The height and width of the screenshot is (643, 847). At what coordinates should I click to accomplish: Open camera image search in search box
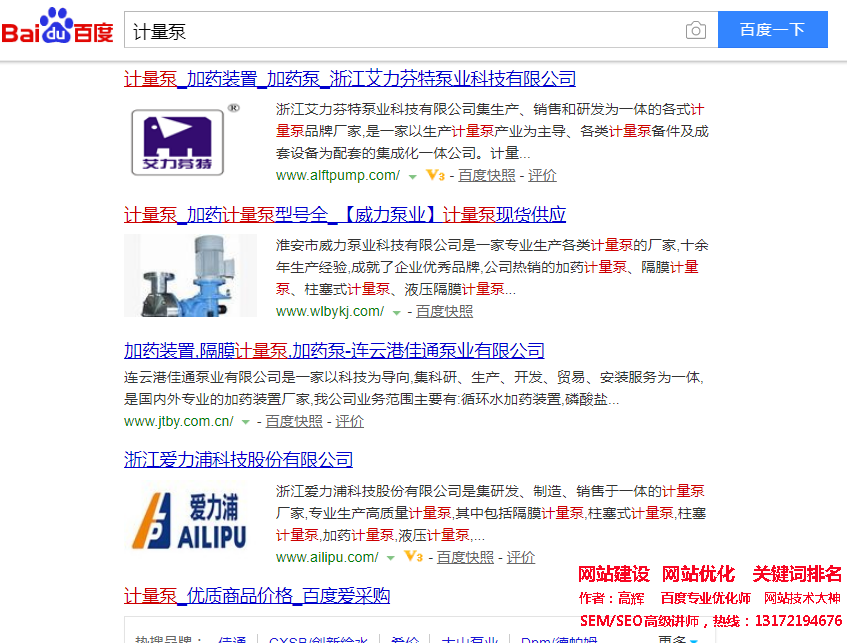click(x=695, y=30)
